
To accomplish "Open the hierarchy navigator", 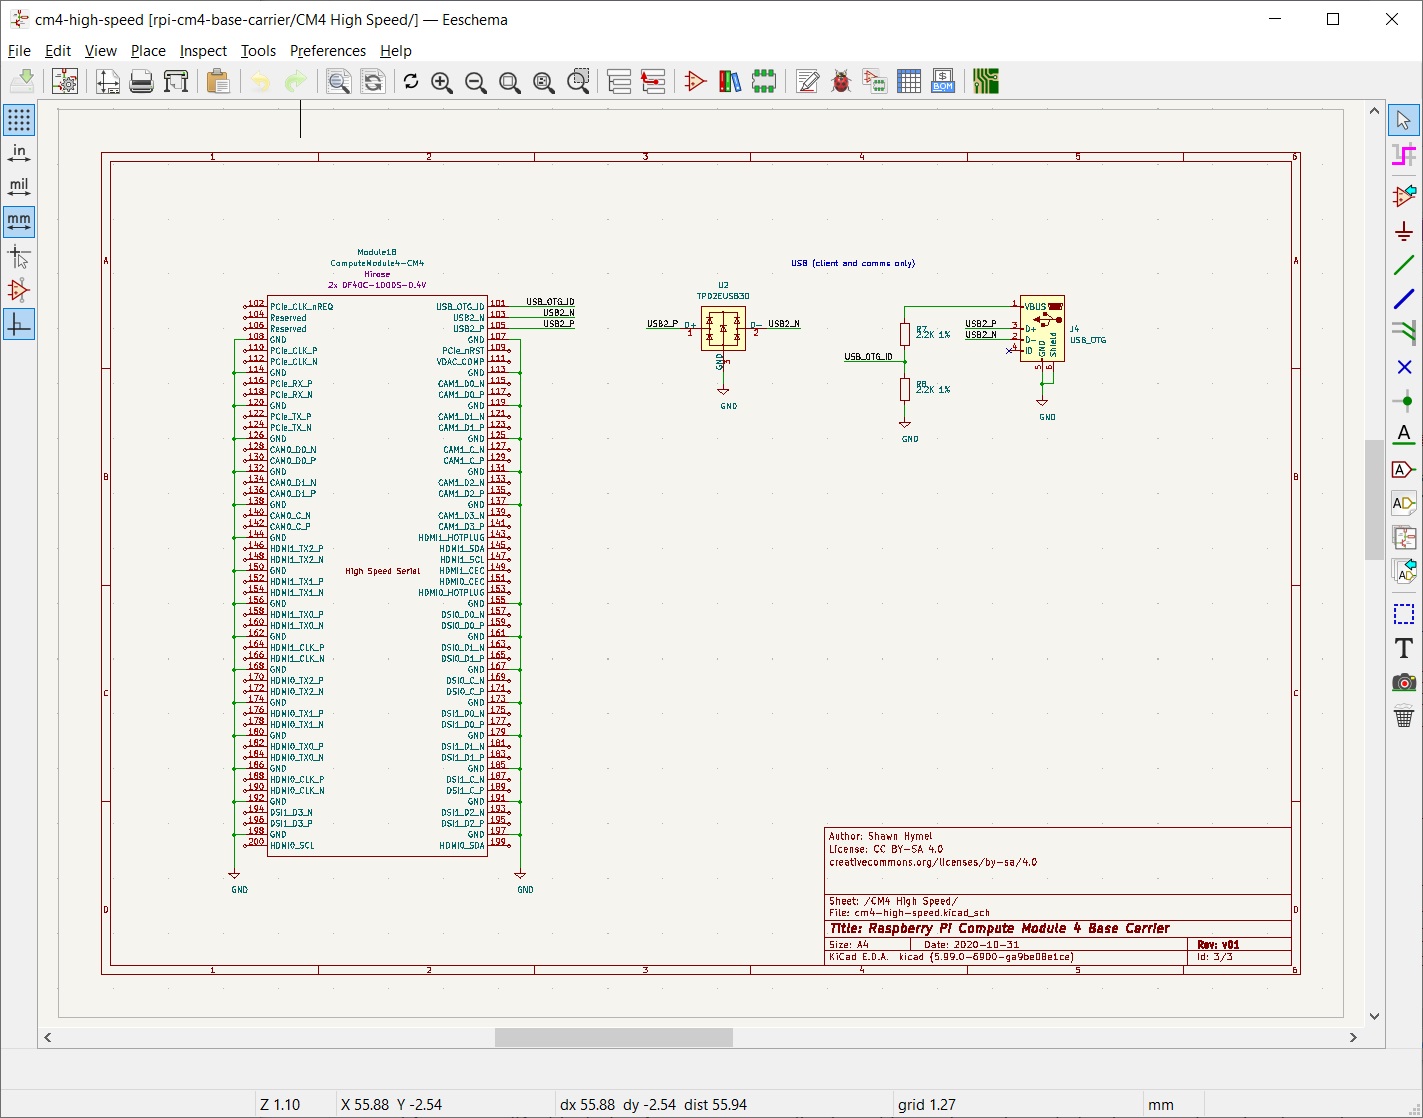I will (x=620, y=81).
